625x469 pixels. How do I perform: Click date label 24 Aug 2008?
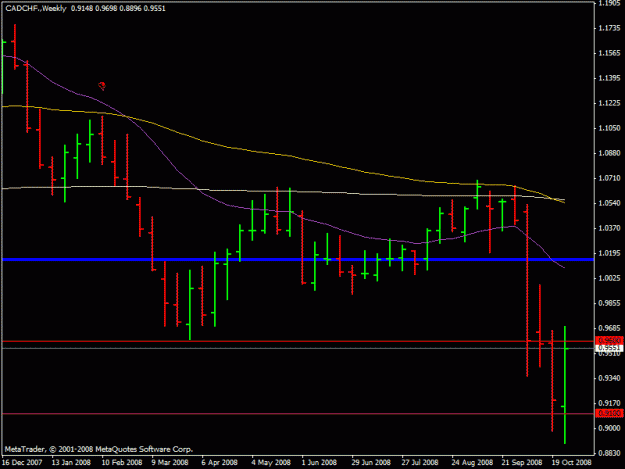pos(472,462)
